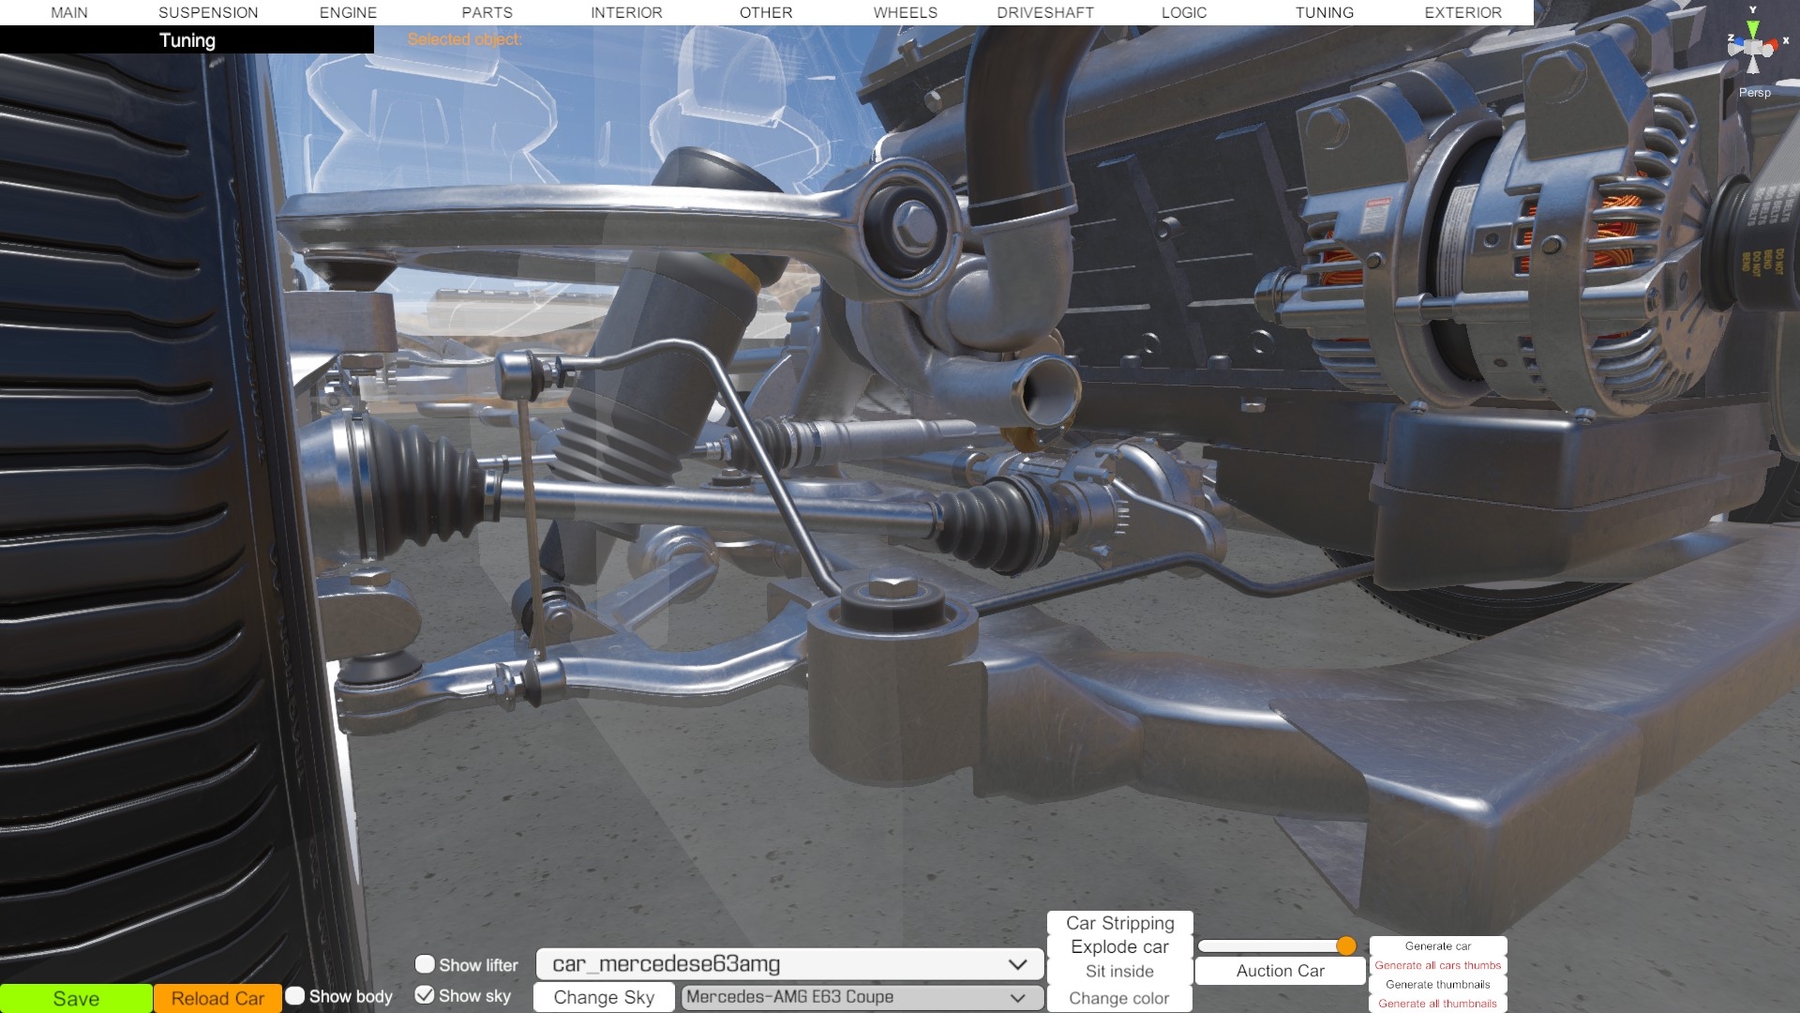Click the Auction Car button

(x=1280, y=971)
